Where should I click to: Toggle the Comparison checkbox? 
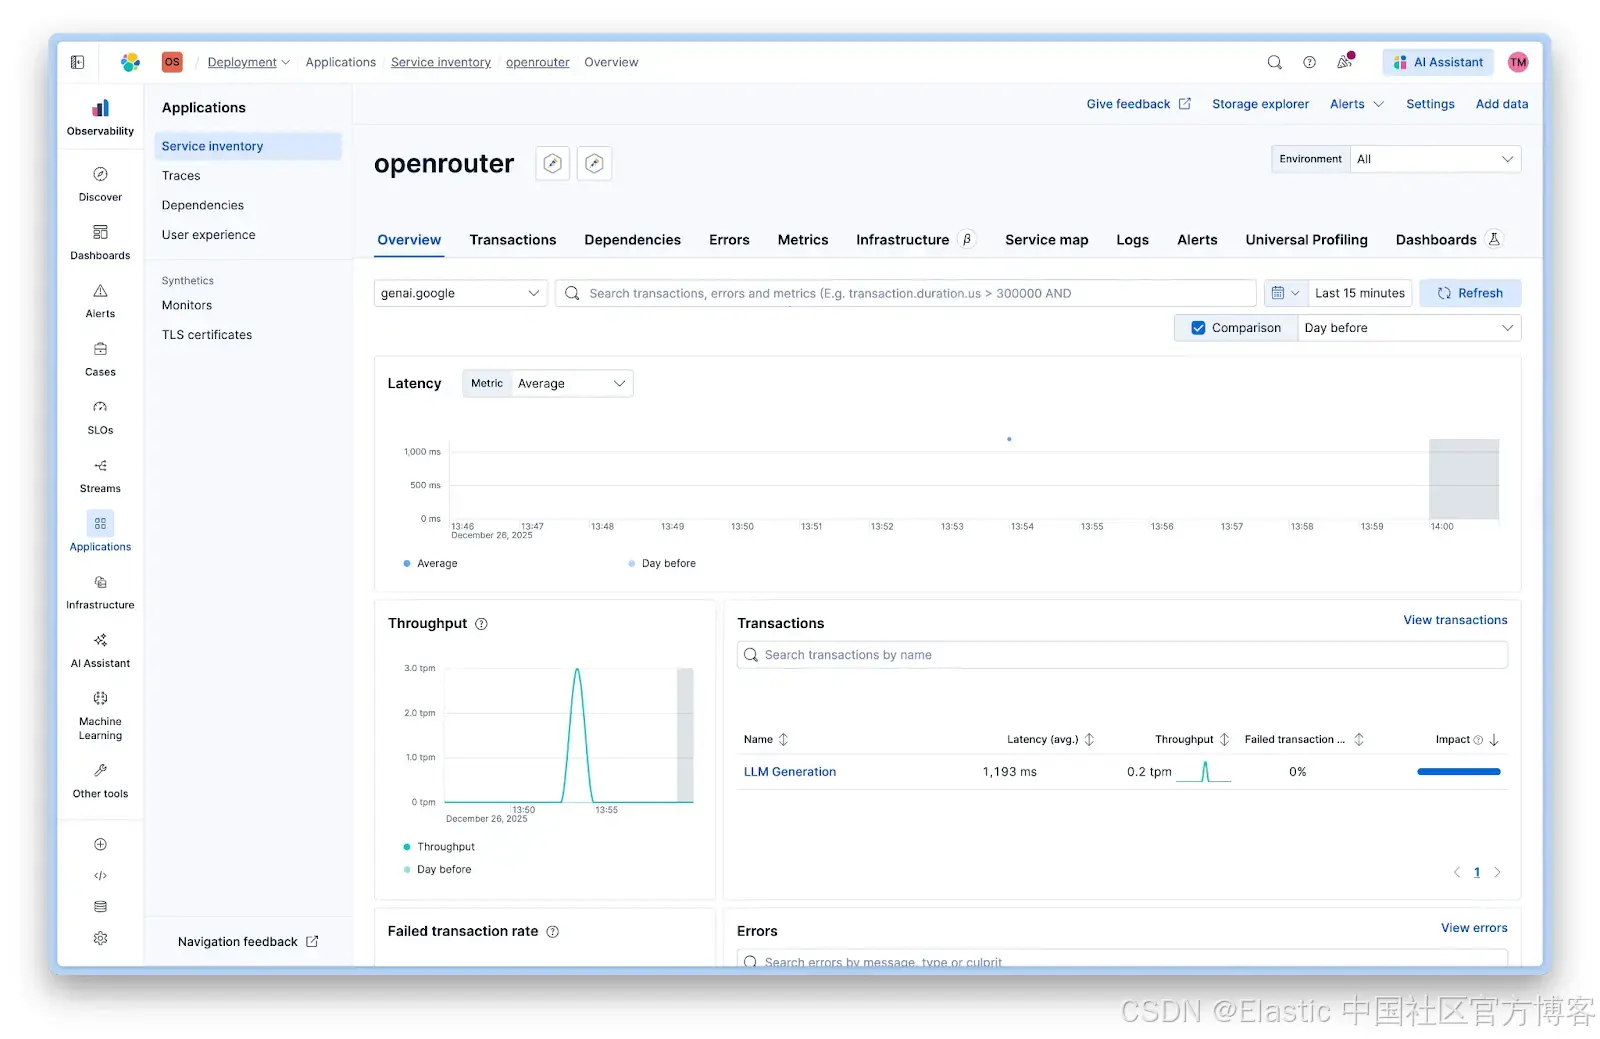coord(1198,328)
